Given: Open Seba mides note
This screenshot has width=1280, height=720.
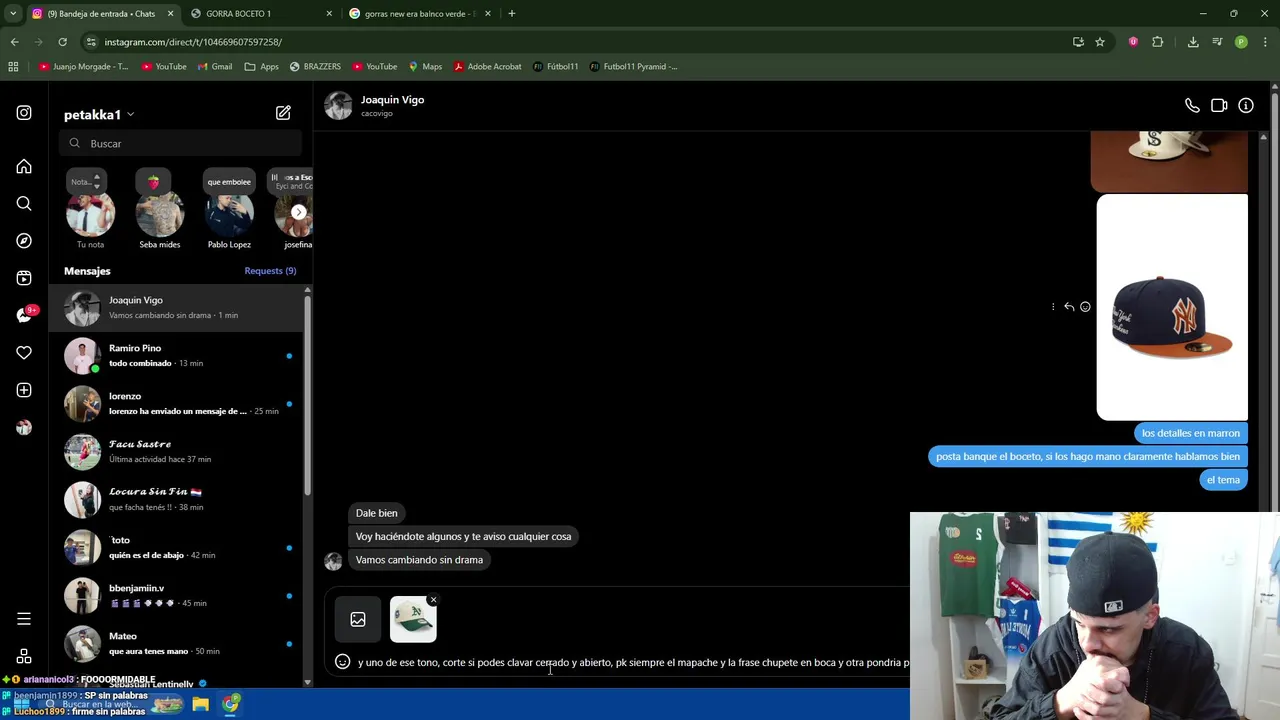Looking at the screenshot, I should tap(160, 209).
